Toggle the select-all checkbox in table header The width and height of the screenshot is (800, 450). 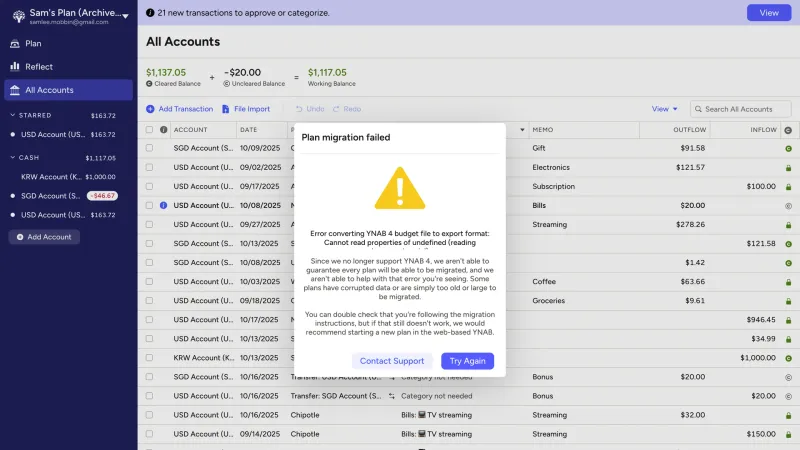coord(149,130)
